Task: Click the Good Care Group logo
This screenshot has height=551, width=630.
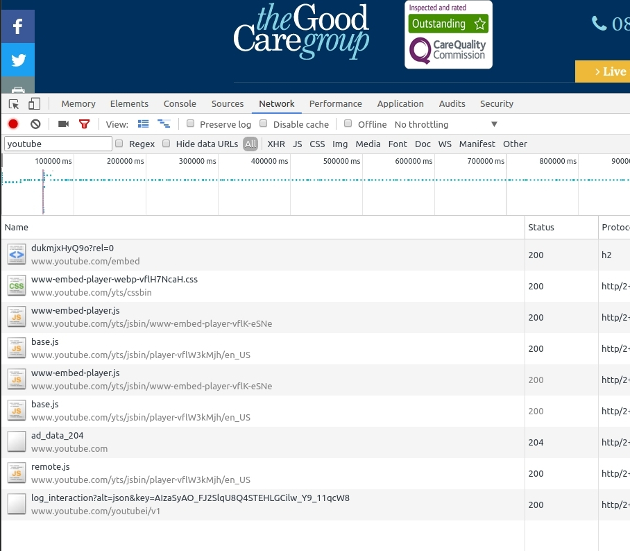Action: 301,32
